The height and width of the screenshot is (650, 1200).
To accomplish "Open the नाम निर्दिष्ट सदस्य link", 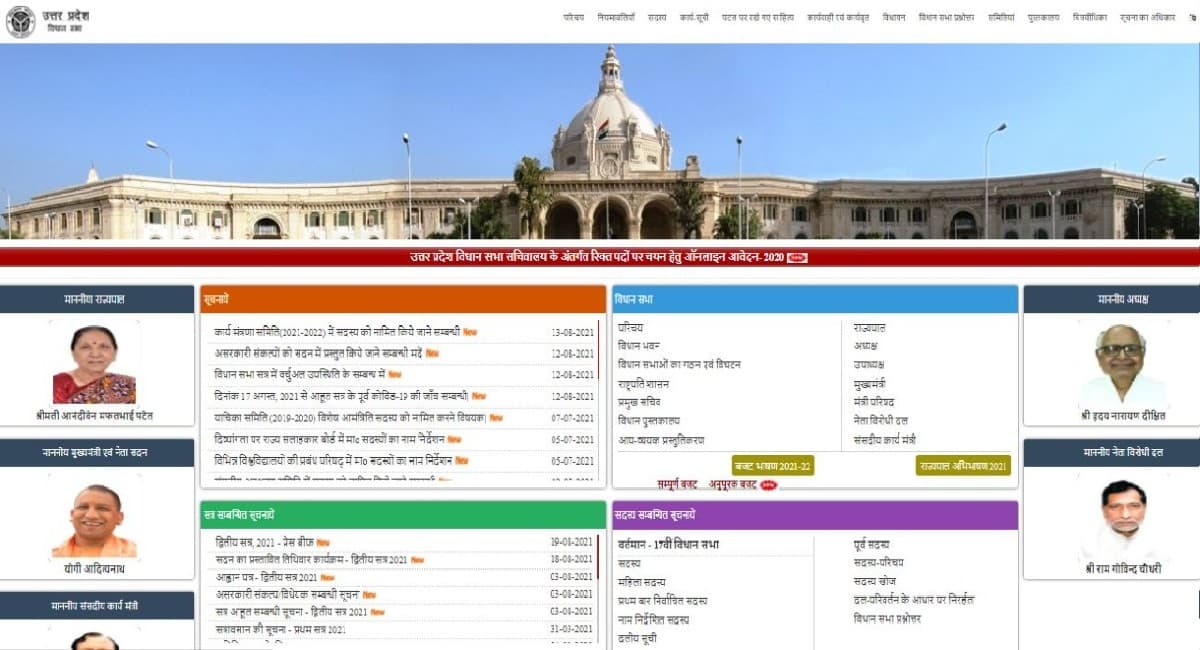I will 653,619.
